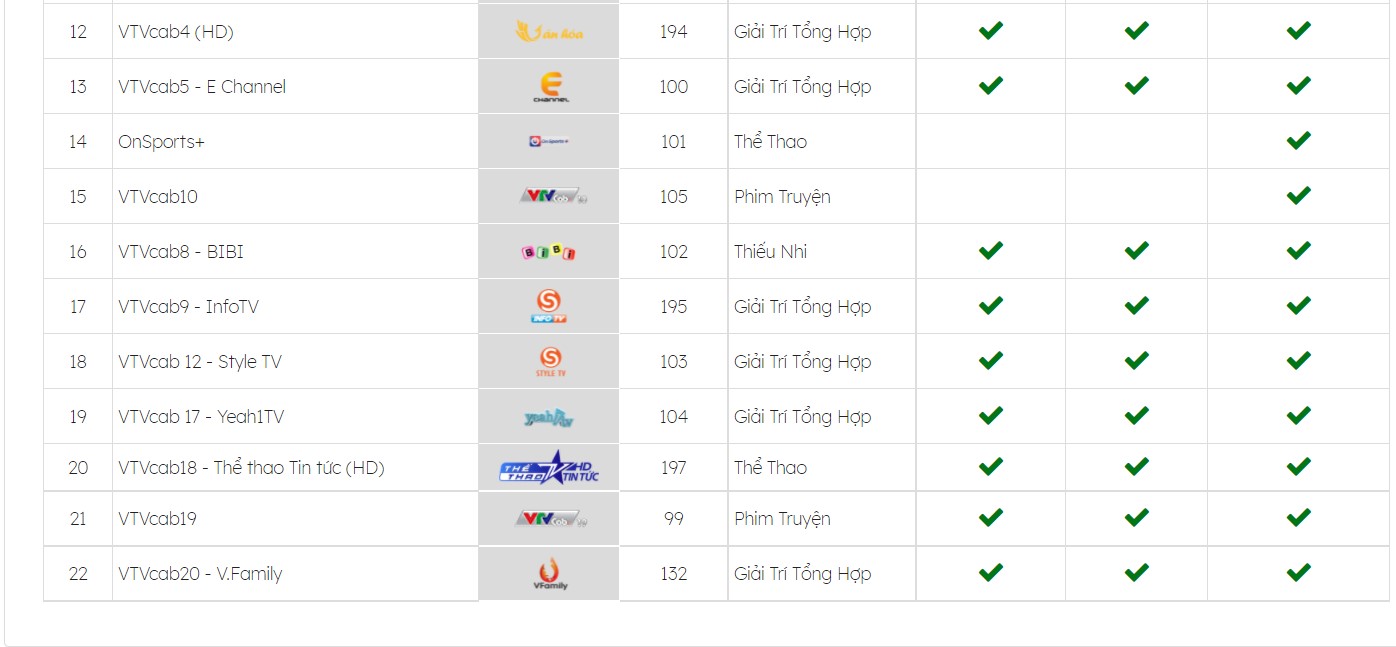1396x647 pixels.
Task: Click the Yeah1TV channel logo
Action: coord(549,417)
